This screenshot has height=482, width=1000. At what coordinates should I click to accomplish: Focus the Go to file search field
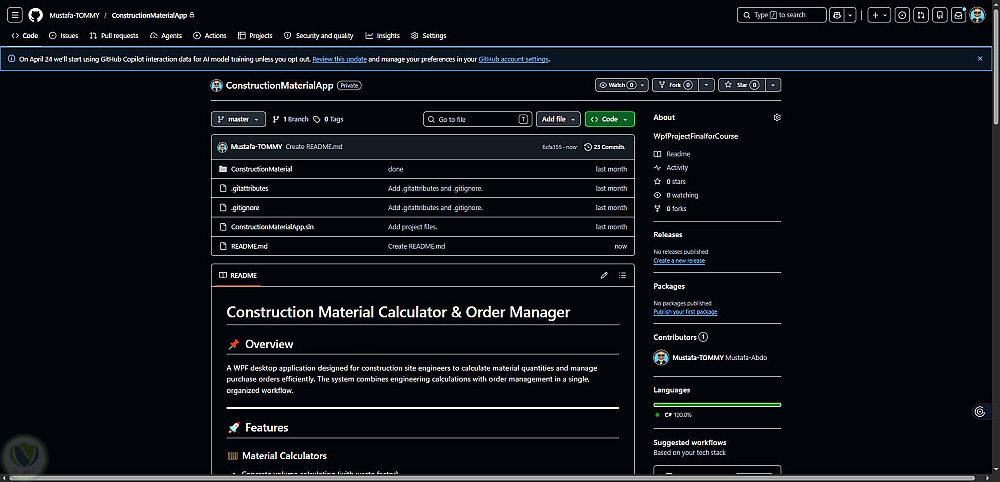pos(478,119)
